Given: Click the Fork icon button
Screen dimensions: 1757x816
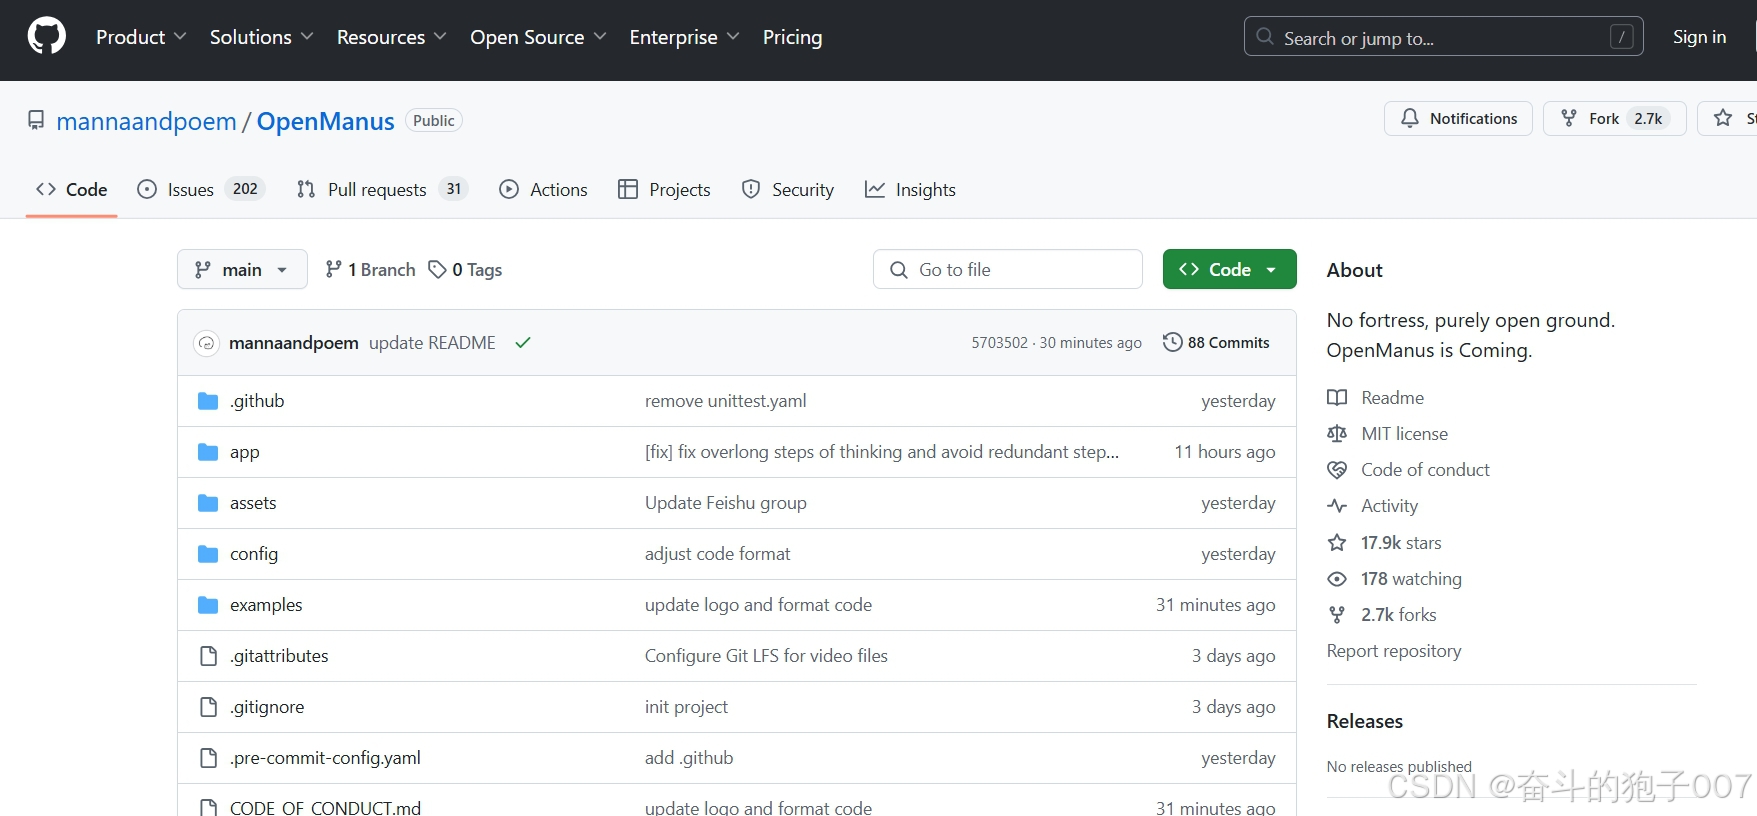Looking at the screenshot, I should coord(1569,118).
